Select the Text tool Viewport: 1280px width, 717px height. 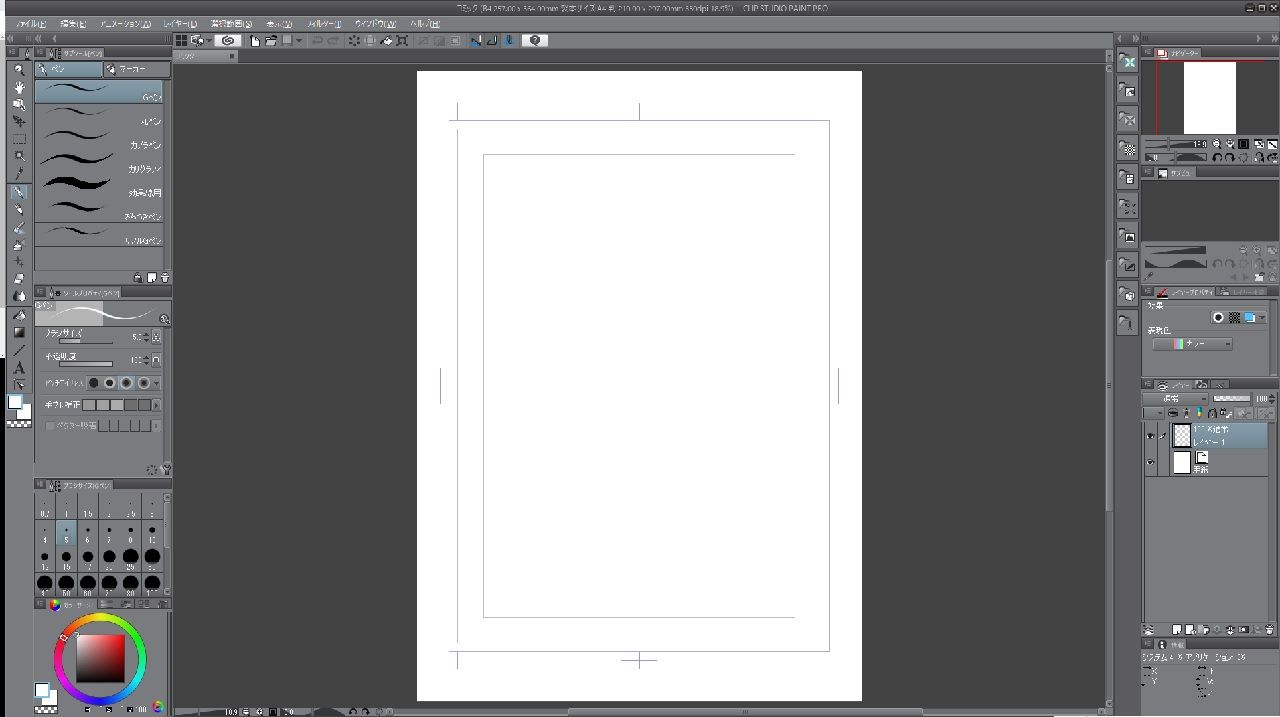pos(19,367)
